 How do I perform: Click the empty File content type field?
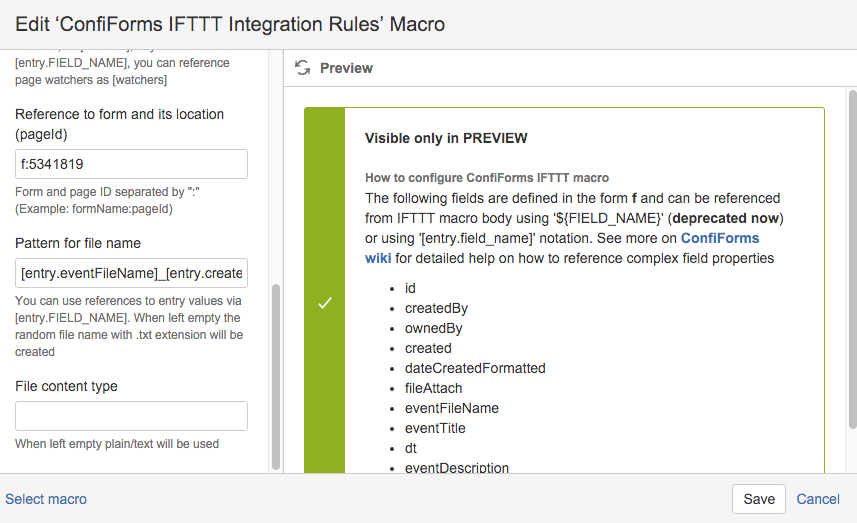(x=131, y=416)
